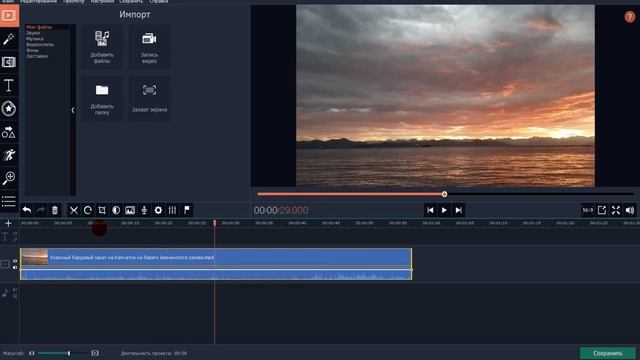The height and width of the screenshot is (360, 640).
Task: Click the Add Folder tile
Action: [x=102, y=98]
